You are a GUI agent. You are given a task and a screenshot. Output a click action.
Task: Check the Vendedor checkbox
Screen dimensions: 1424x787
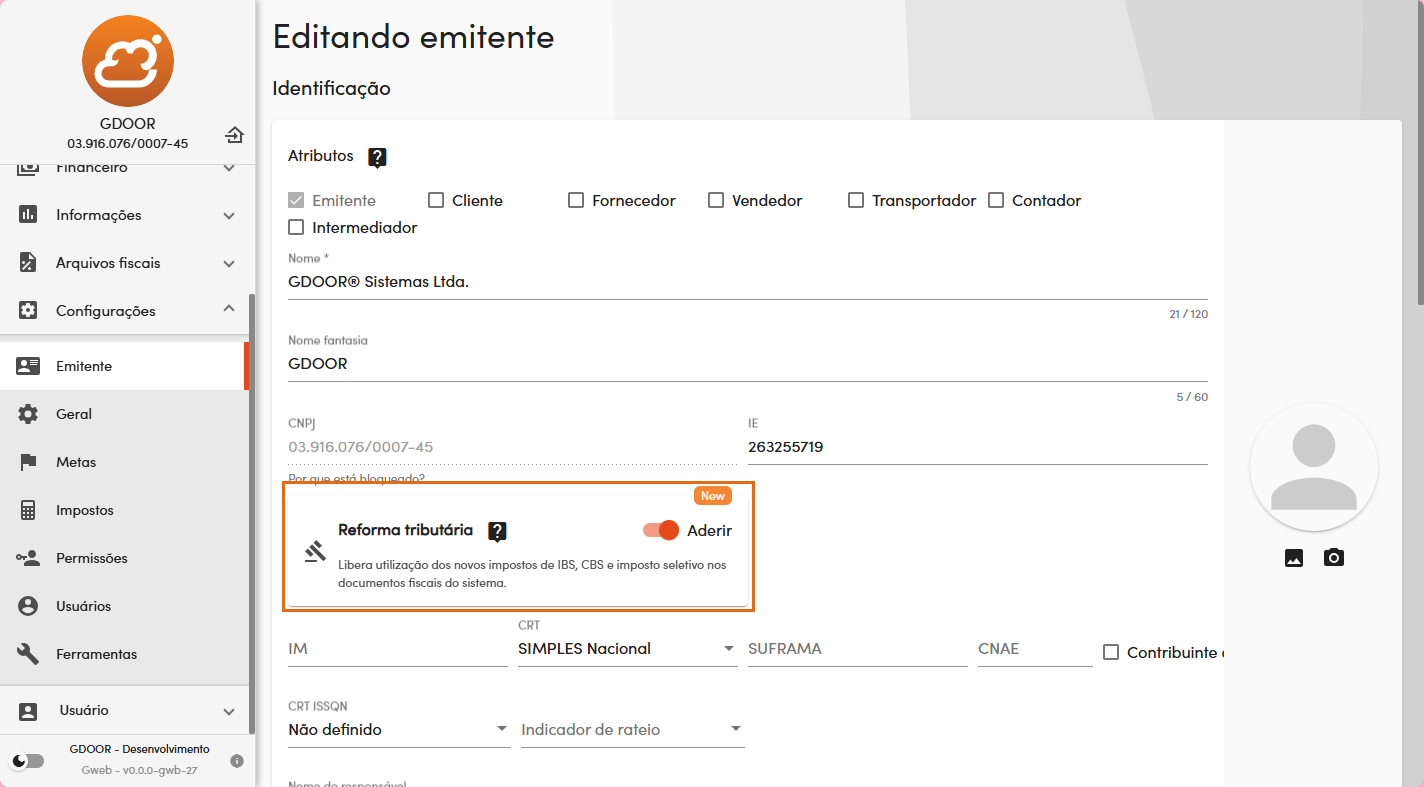[x=716, y=200]
